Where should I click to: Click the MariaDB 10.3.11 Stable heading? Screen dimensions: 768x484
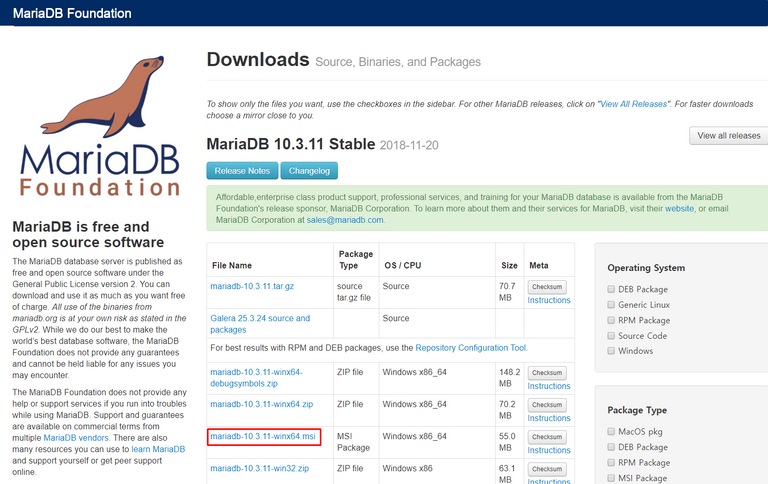[290, 144]
